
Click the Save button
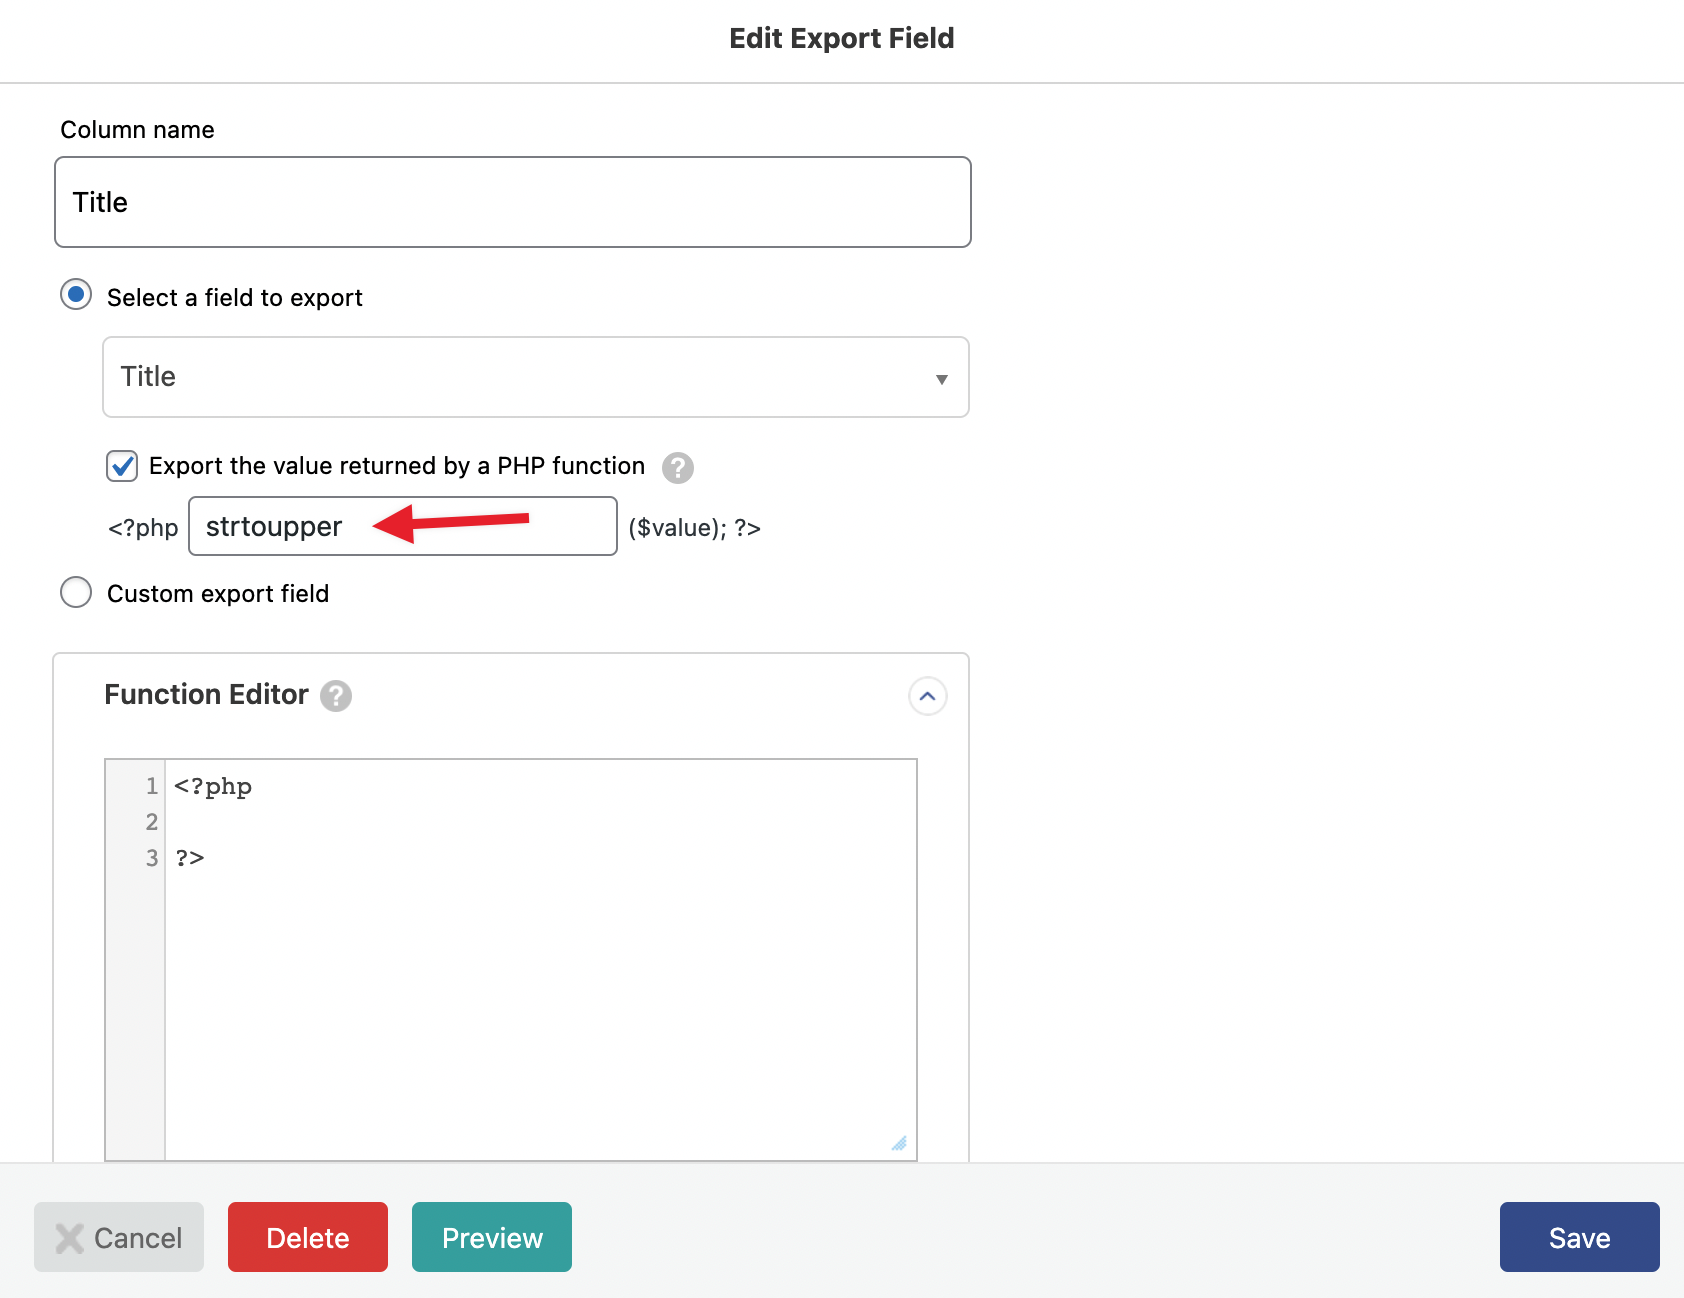[x=1579, y=1237]
